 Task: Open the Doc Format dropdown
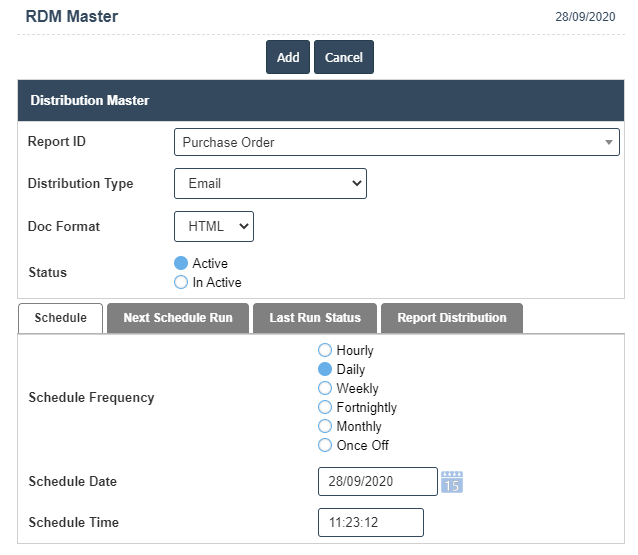[214, 227]
